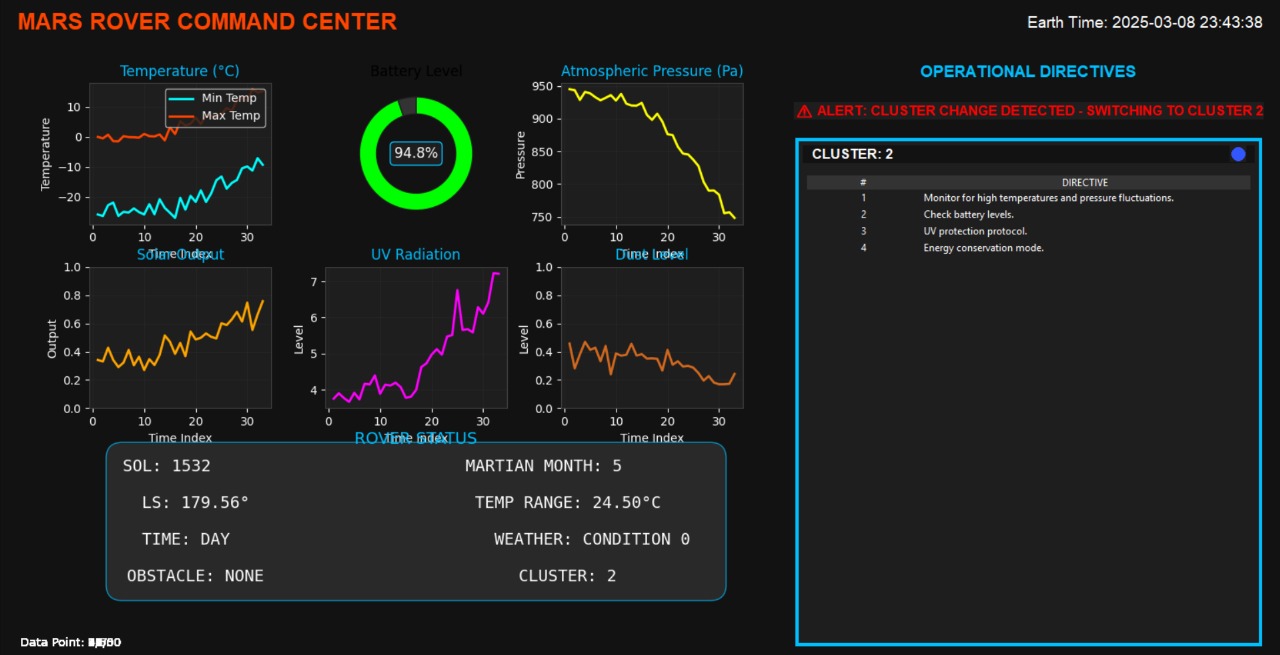Select the Atmospheric Pressure graph
The image size is (1280, 655).
click(x=652, y=153)
